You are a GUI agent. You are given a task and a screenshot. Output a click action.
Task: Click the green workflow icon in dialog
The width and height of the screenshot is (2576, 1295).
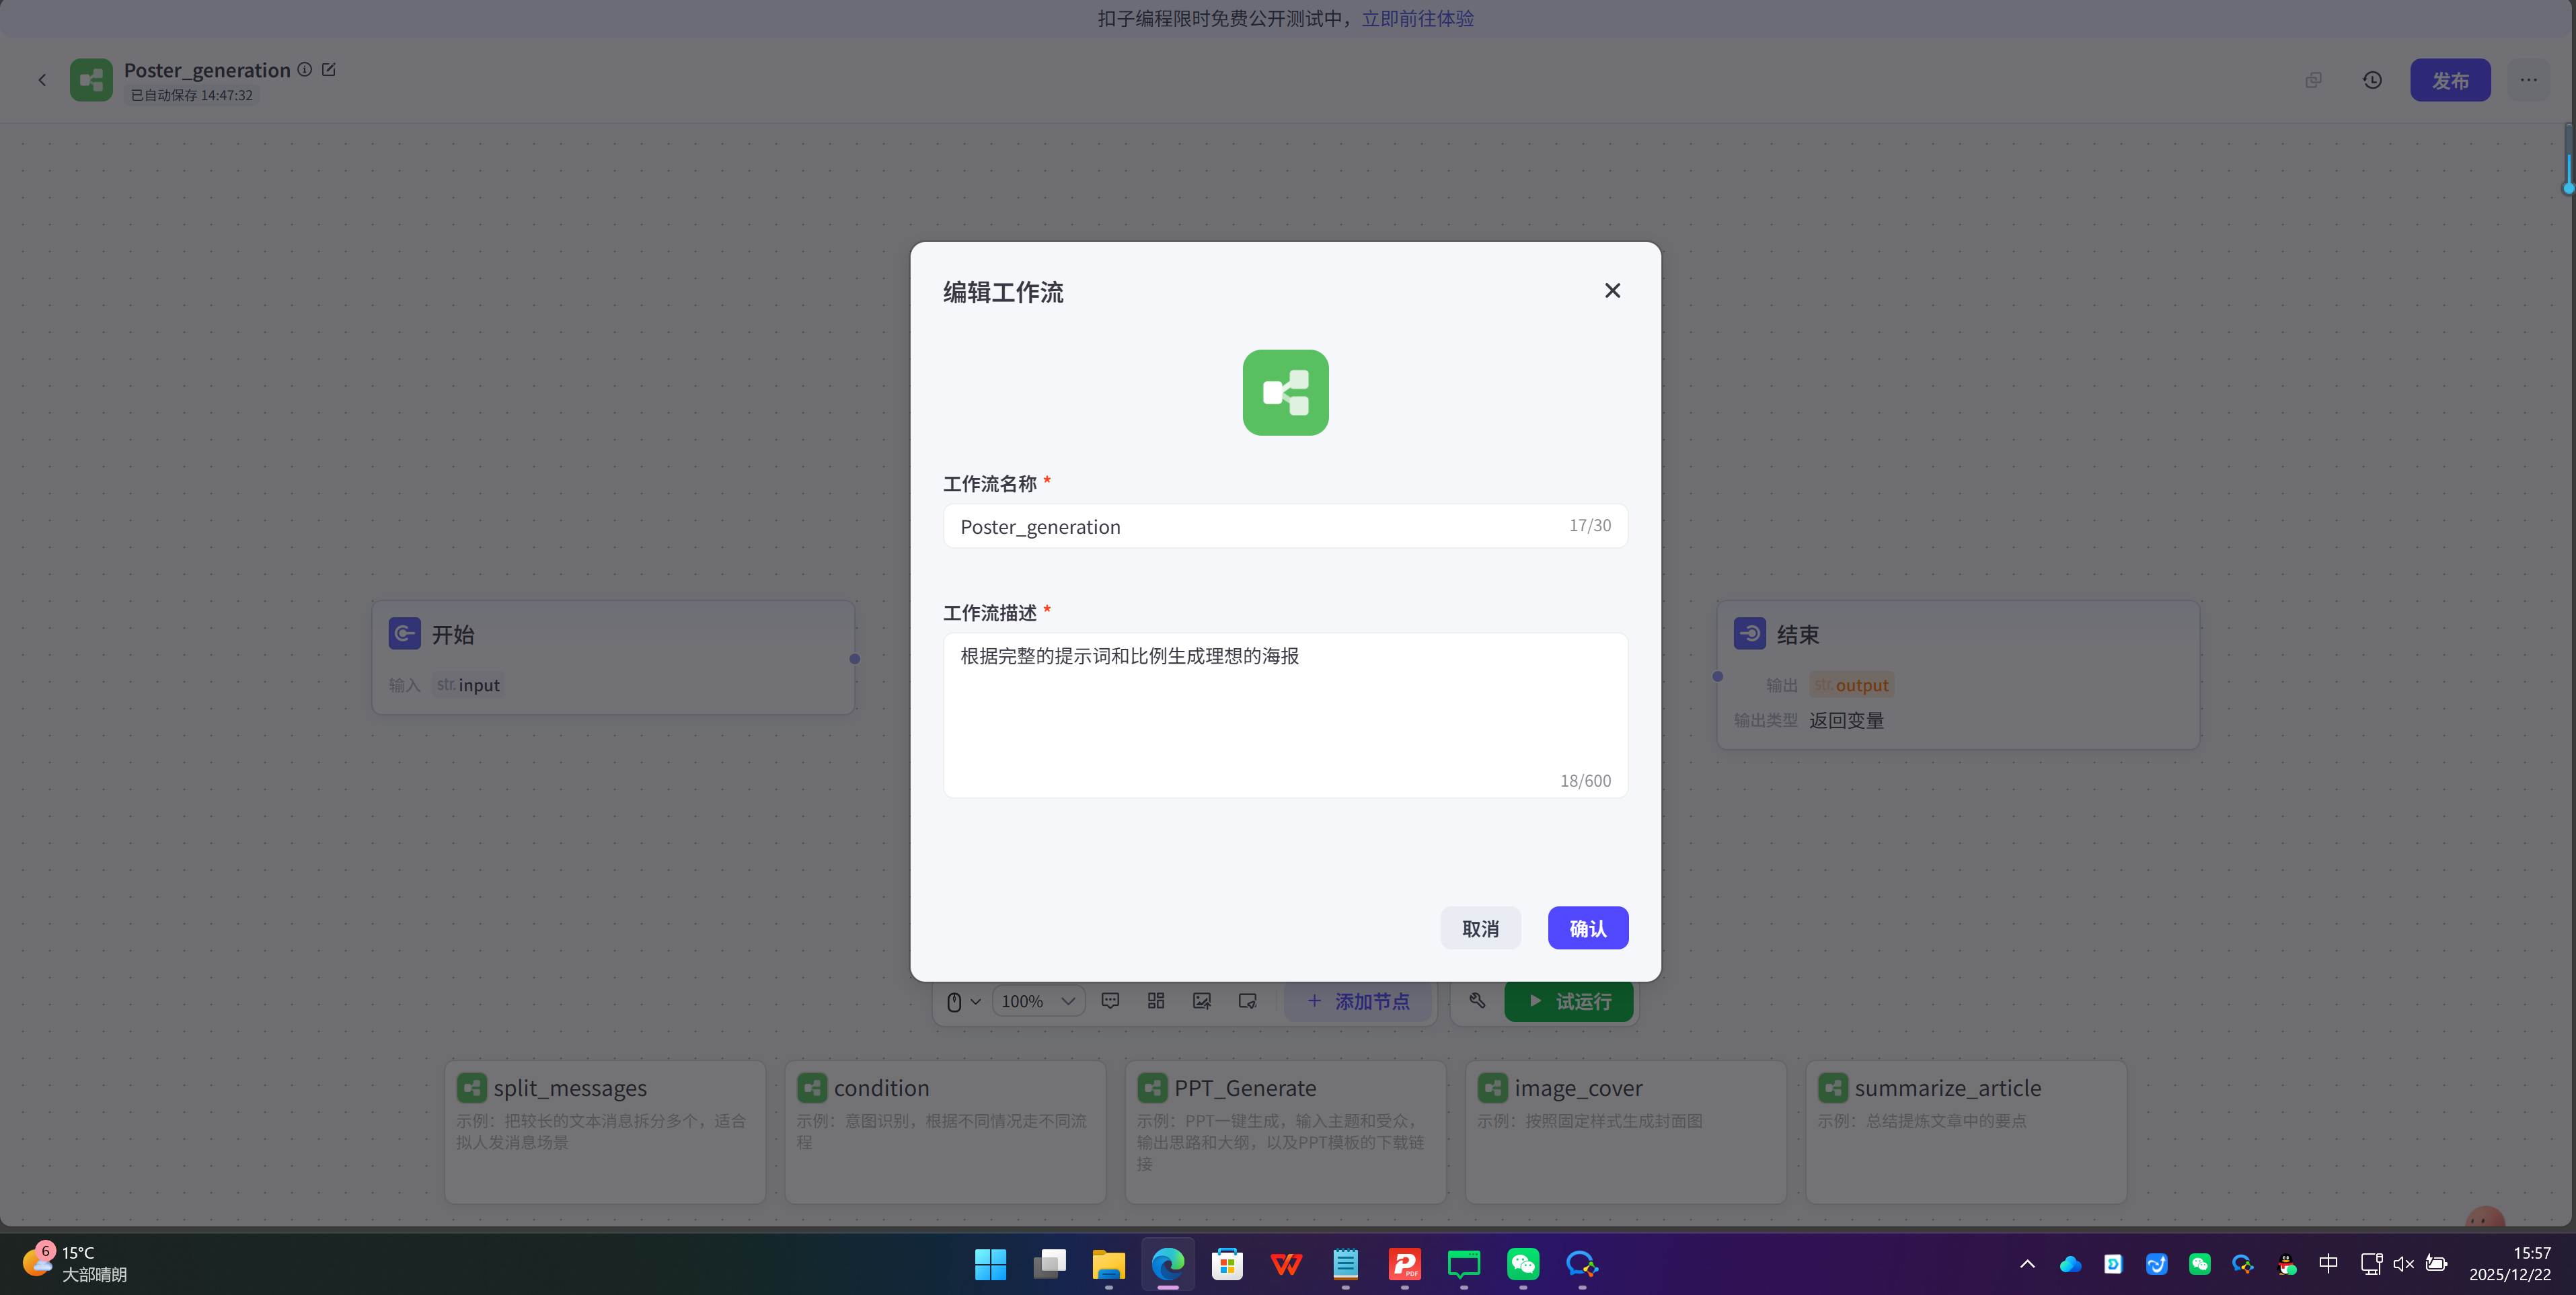1285,392
